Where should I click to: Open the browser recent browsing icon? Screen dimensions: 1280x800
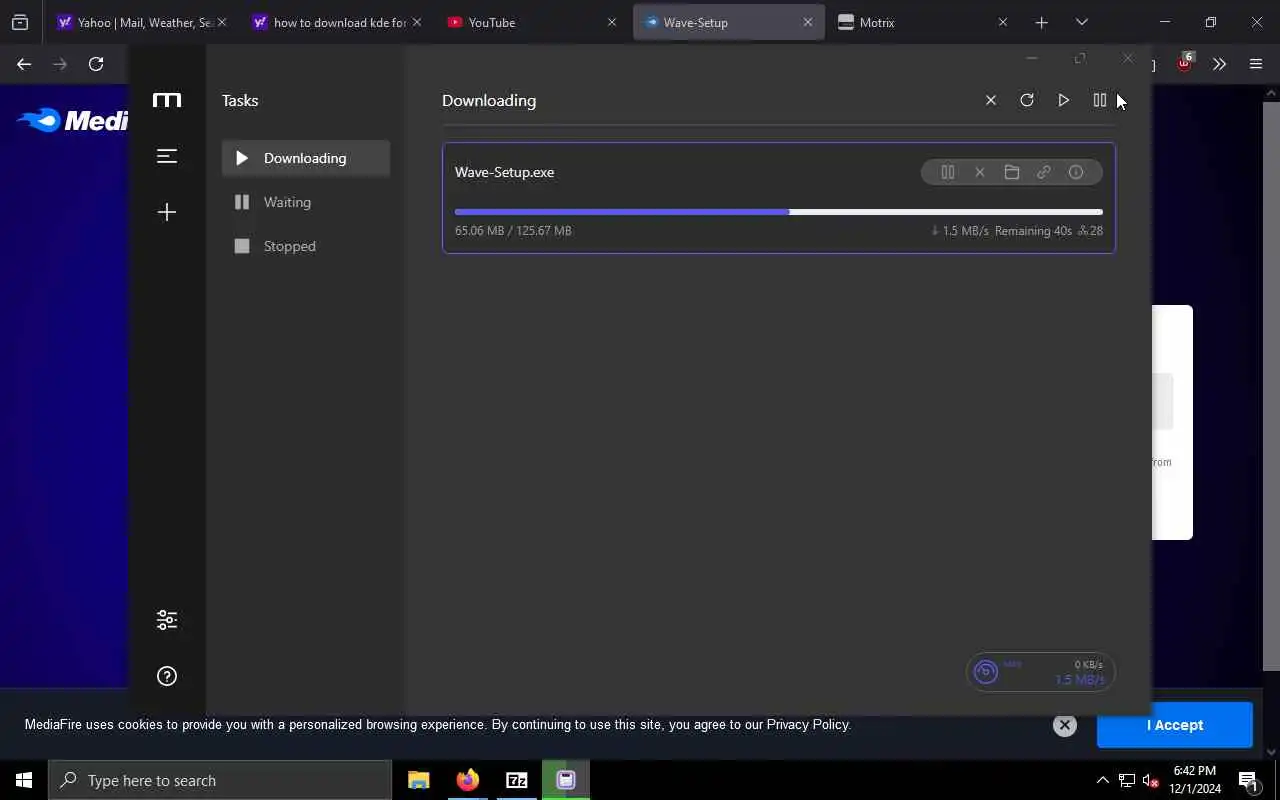coord(20,22)
